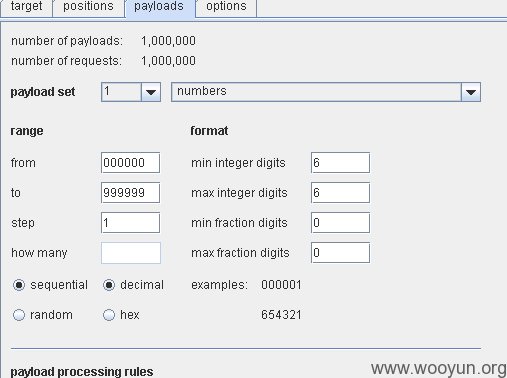Go to the options tab
Image resolution: width=507 pixels, height=378 pixels.
click(226, 7)
